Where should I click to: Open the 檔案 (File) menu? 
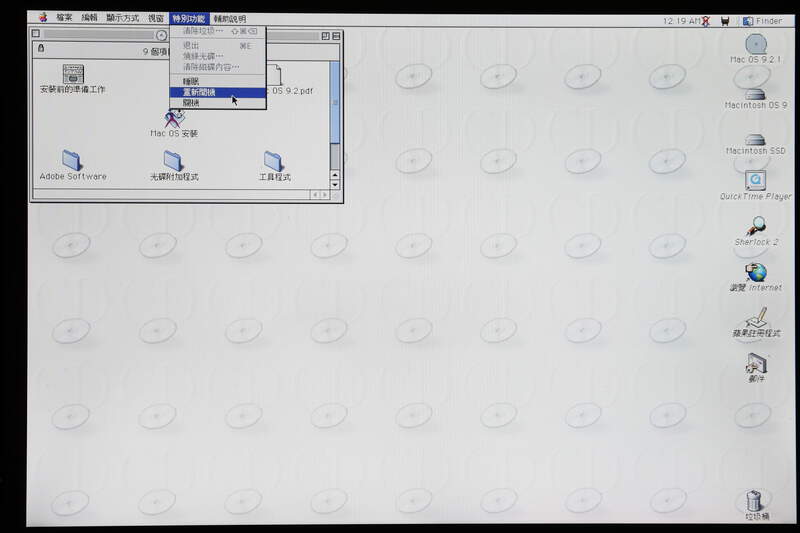pyautogui.click(x=64, y=18)
